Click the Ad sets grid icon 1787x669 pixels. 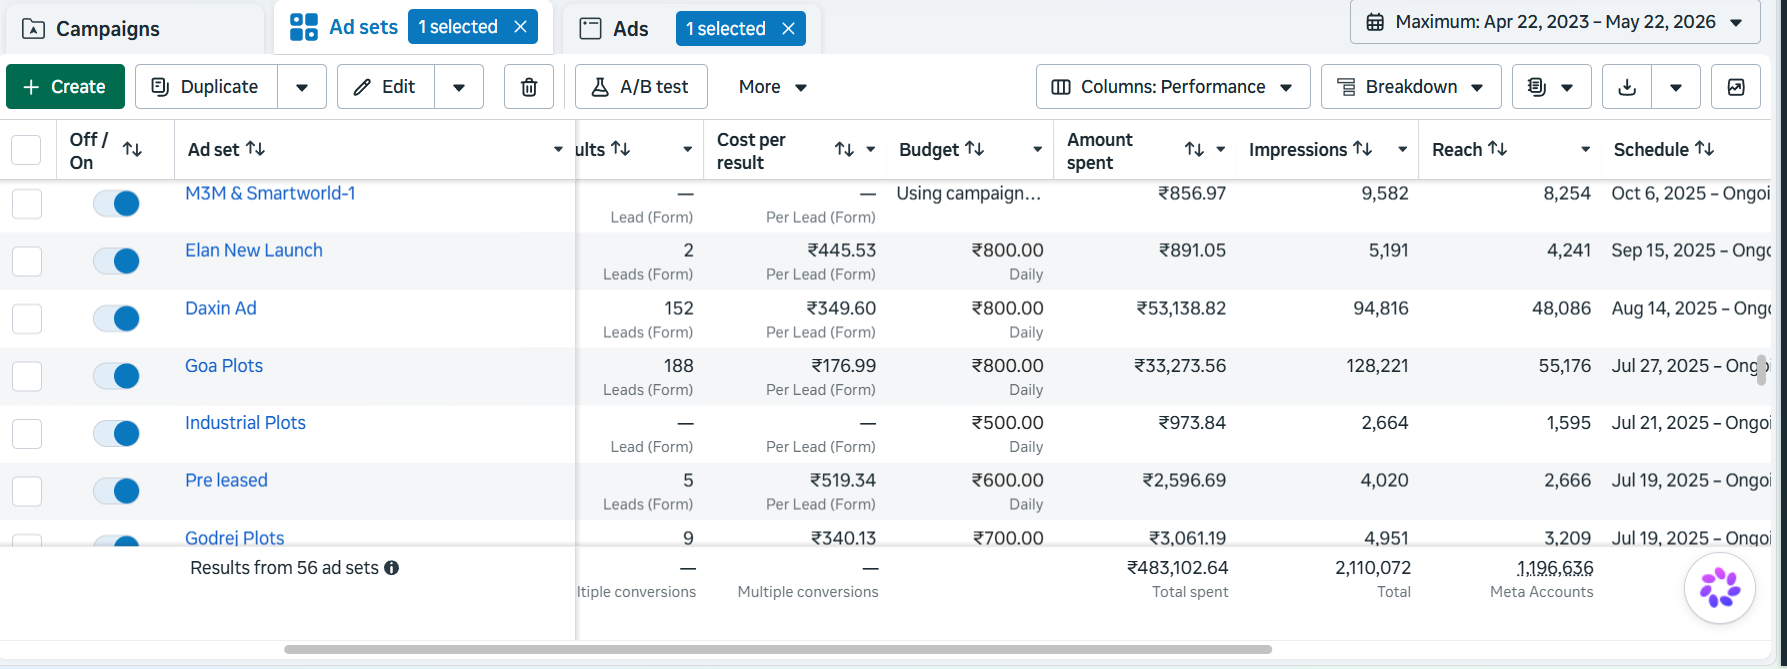304,27
